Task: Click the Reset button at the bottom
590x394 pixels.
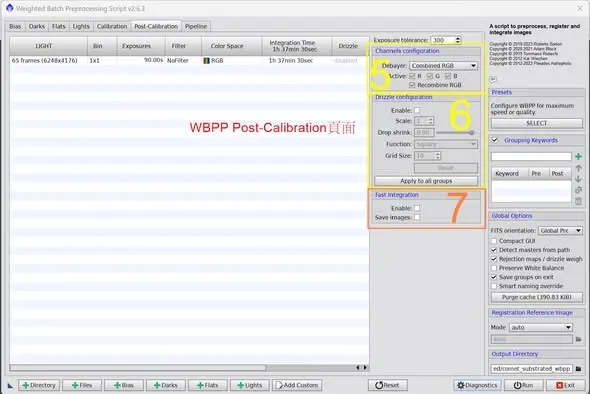Action: tap(388, 385)
